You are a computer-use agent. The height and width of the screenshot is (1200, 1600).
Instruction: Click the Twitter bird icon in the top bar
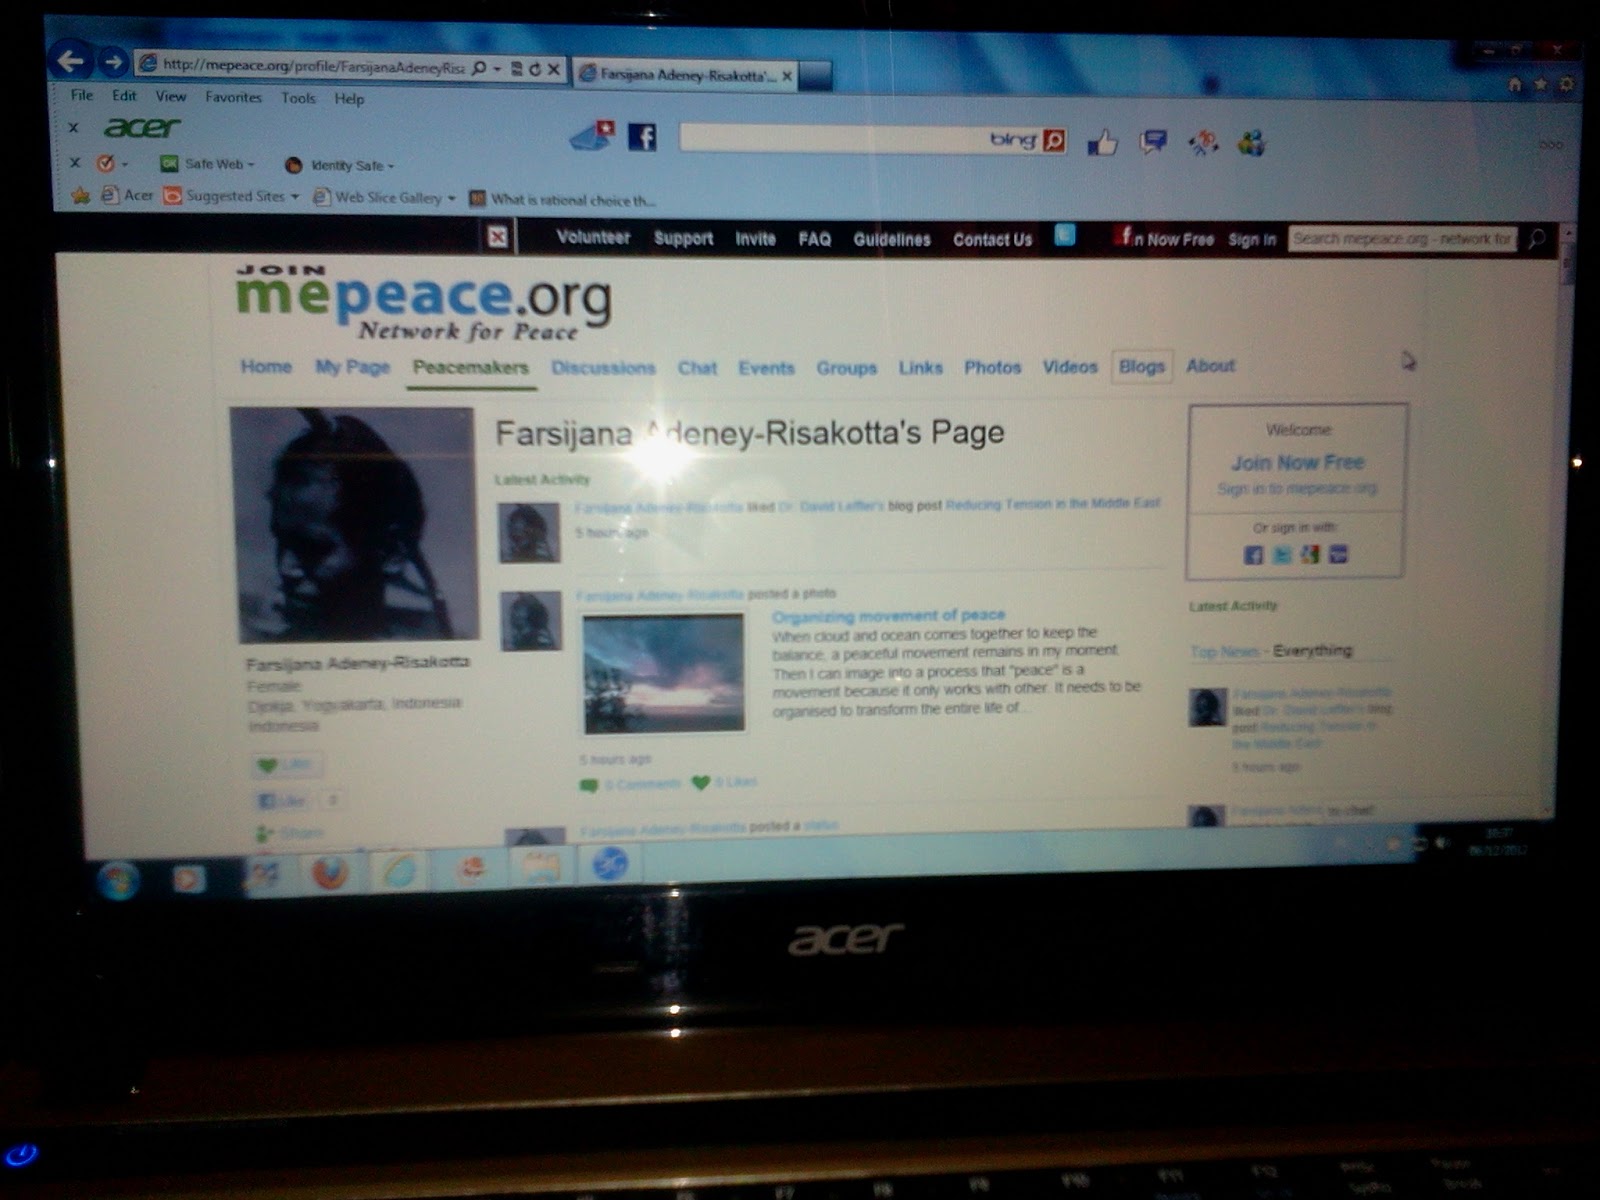(1065, 236)
